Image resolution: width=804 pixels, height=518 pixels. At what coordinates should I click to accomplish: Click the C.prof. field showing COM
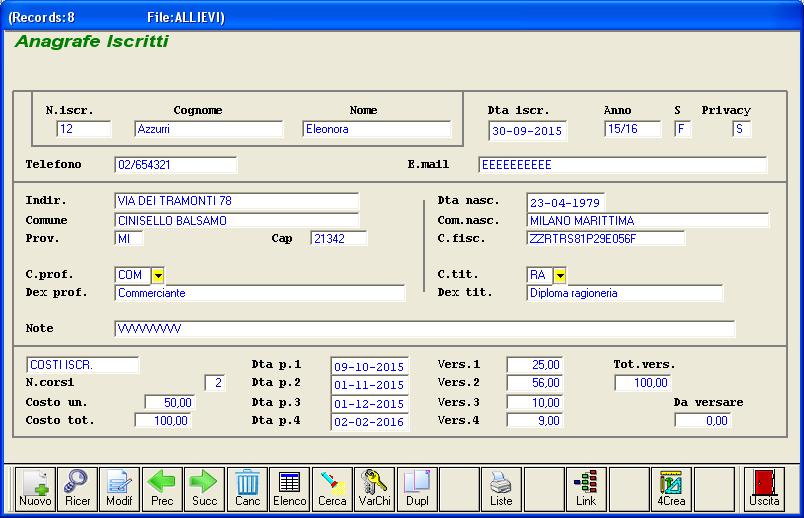tap(133, 275)
